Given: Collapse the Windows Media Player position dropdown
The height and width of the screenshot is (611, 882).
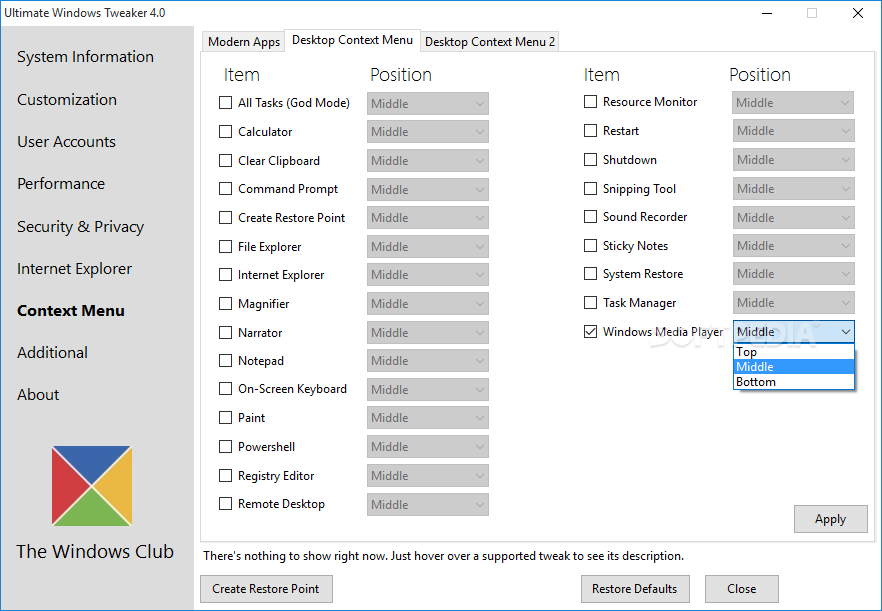Looking at the screenshot, I should point(793,332).
